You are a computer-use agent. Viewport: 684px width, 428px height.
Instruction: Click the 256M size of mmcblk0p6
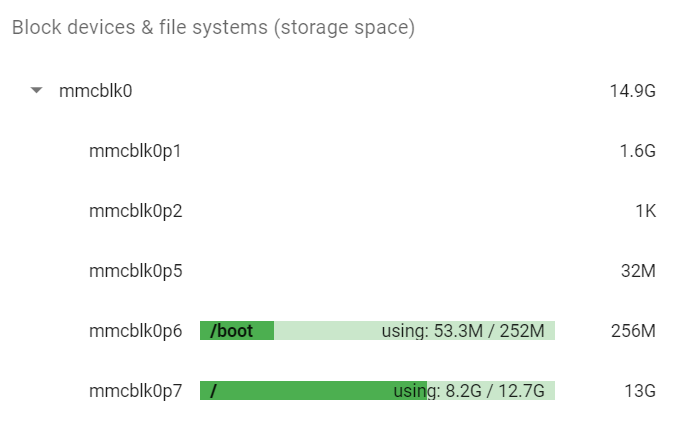pos(633,331)
